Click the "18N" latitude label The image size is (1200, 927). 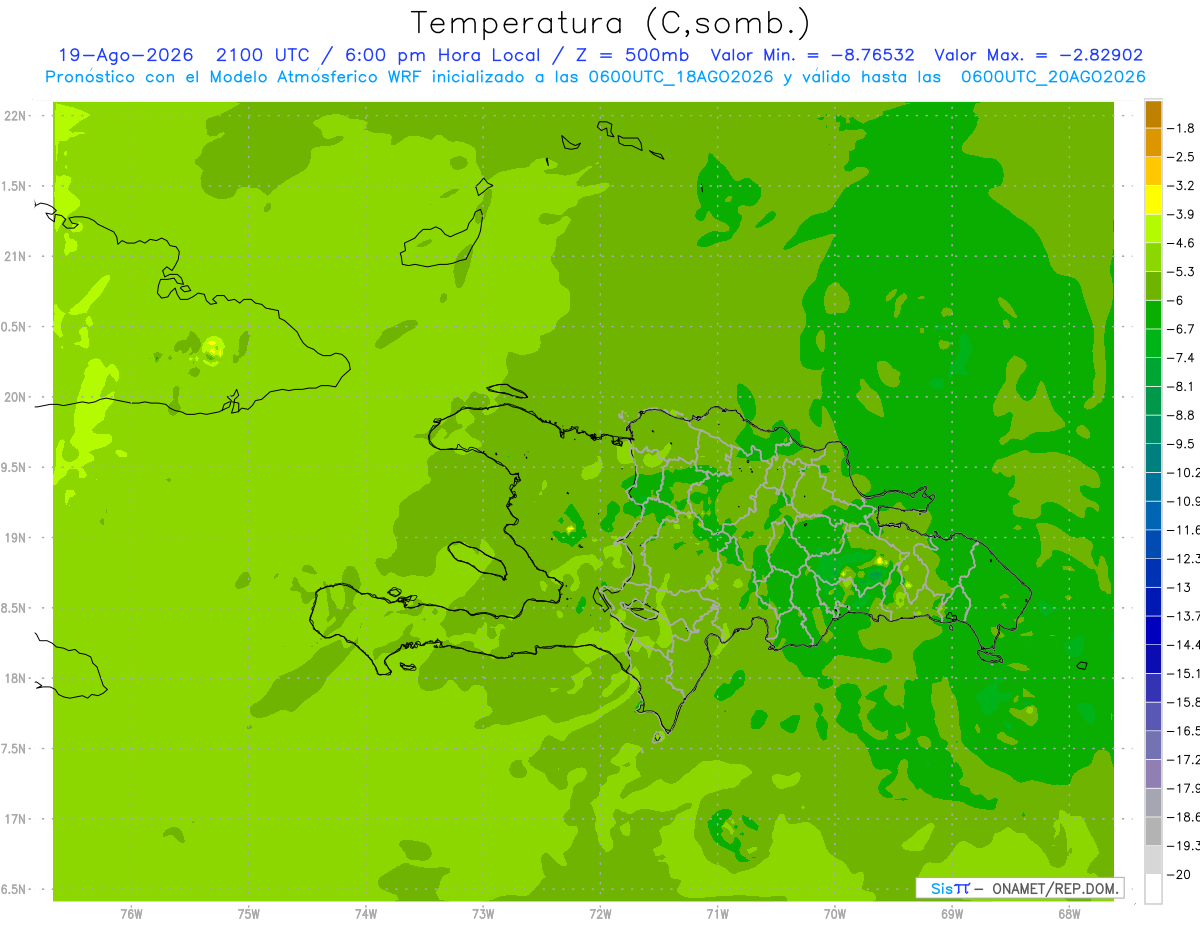point(14,678)
